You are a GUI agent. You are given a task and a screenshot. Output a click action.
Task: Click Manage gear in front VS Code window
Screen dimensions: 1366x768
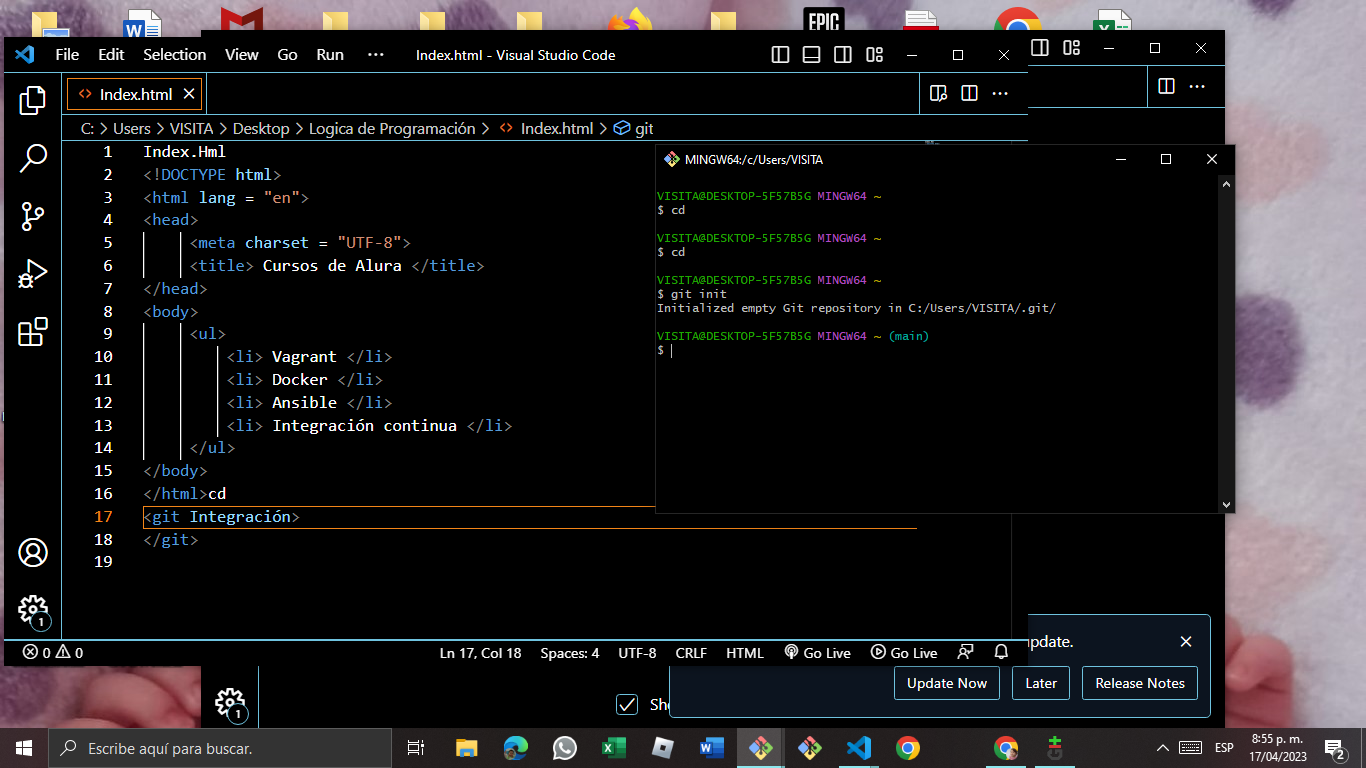(x=33, y=610)
